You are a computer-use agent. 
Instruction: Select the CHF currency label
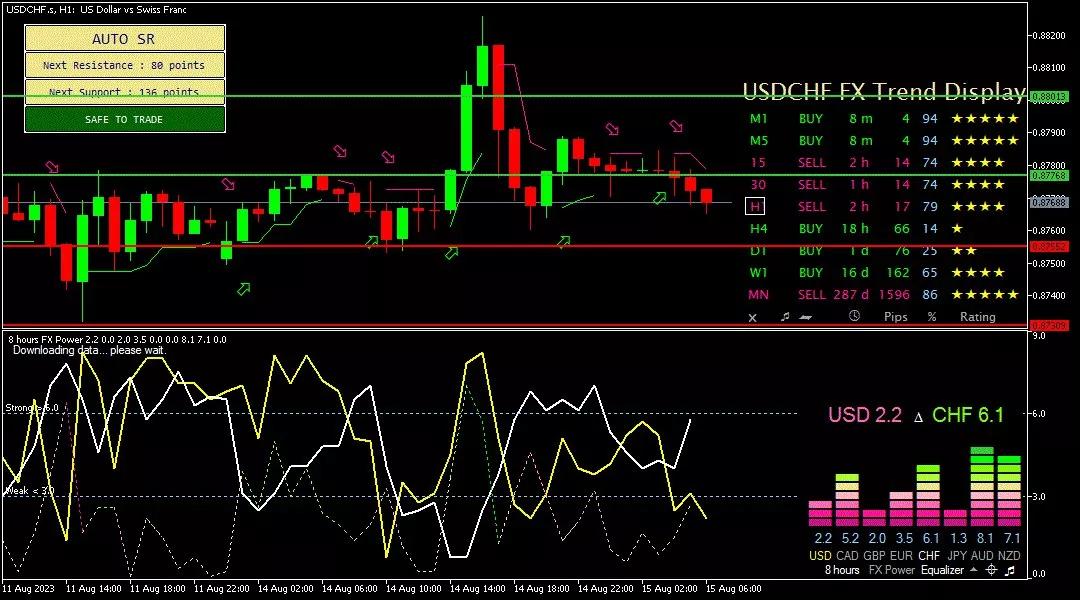(928, 555)
